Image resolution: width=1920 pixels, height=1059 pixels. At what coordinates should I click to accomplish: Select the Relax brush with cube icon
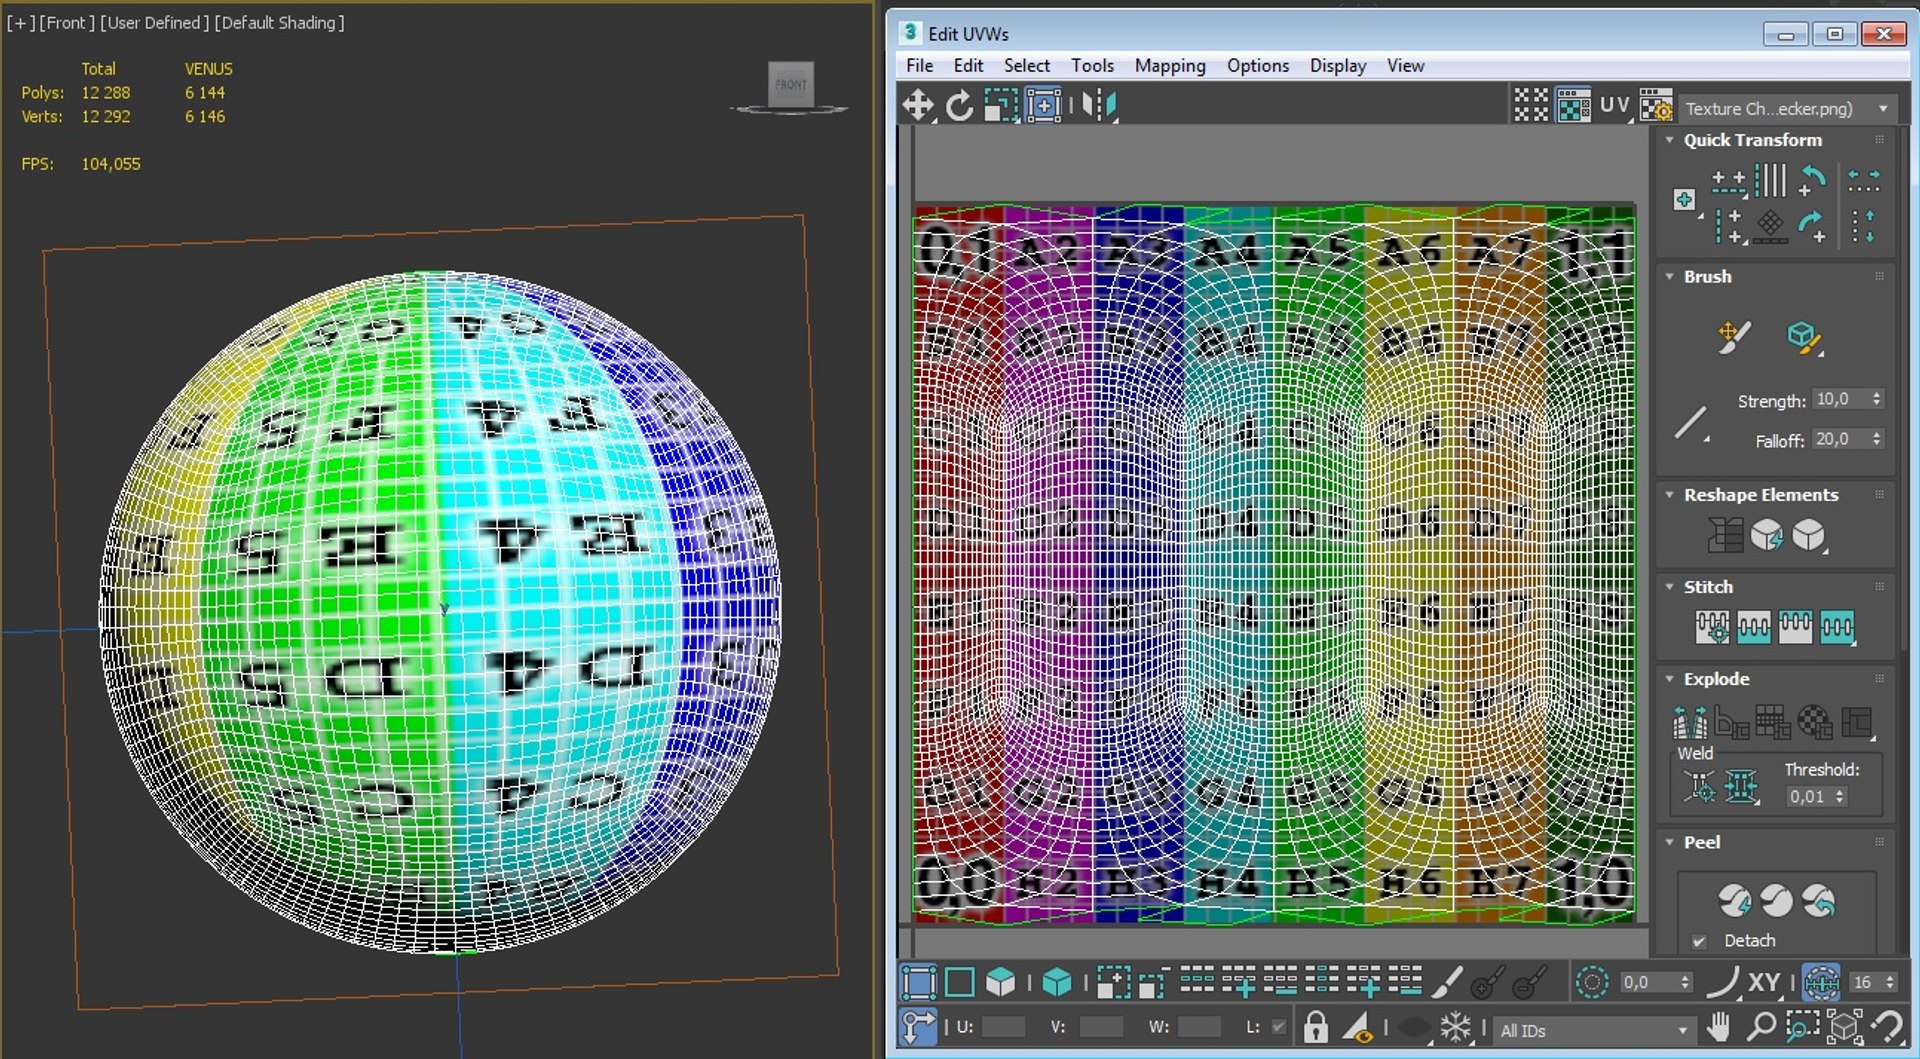tap(1804, 337)
